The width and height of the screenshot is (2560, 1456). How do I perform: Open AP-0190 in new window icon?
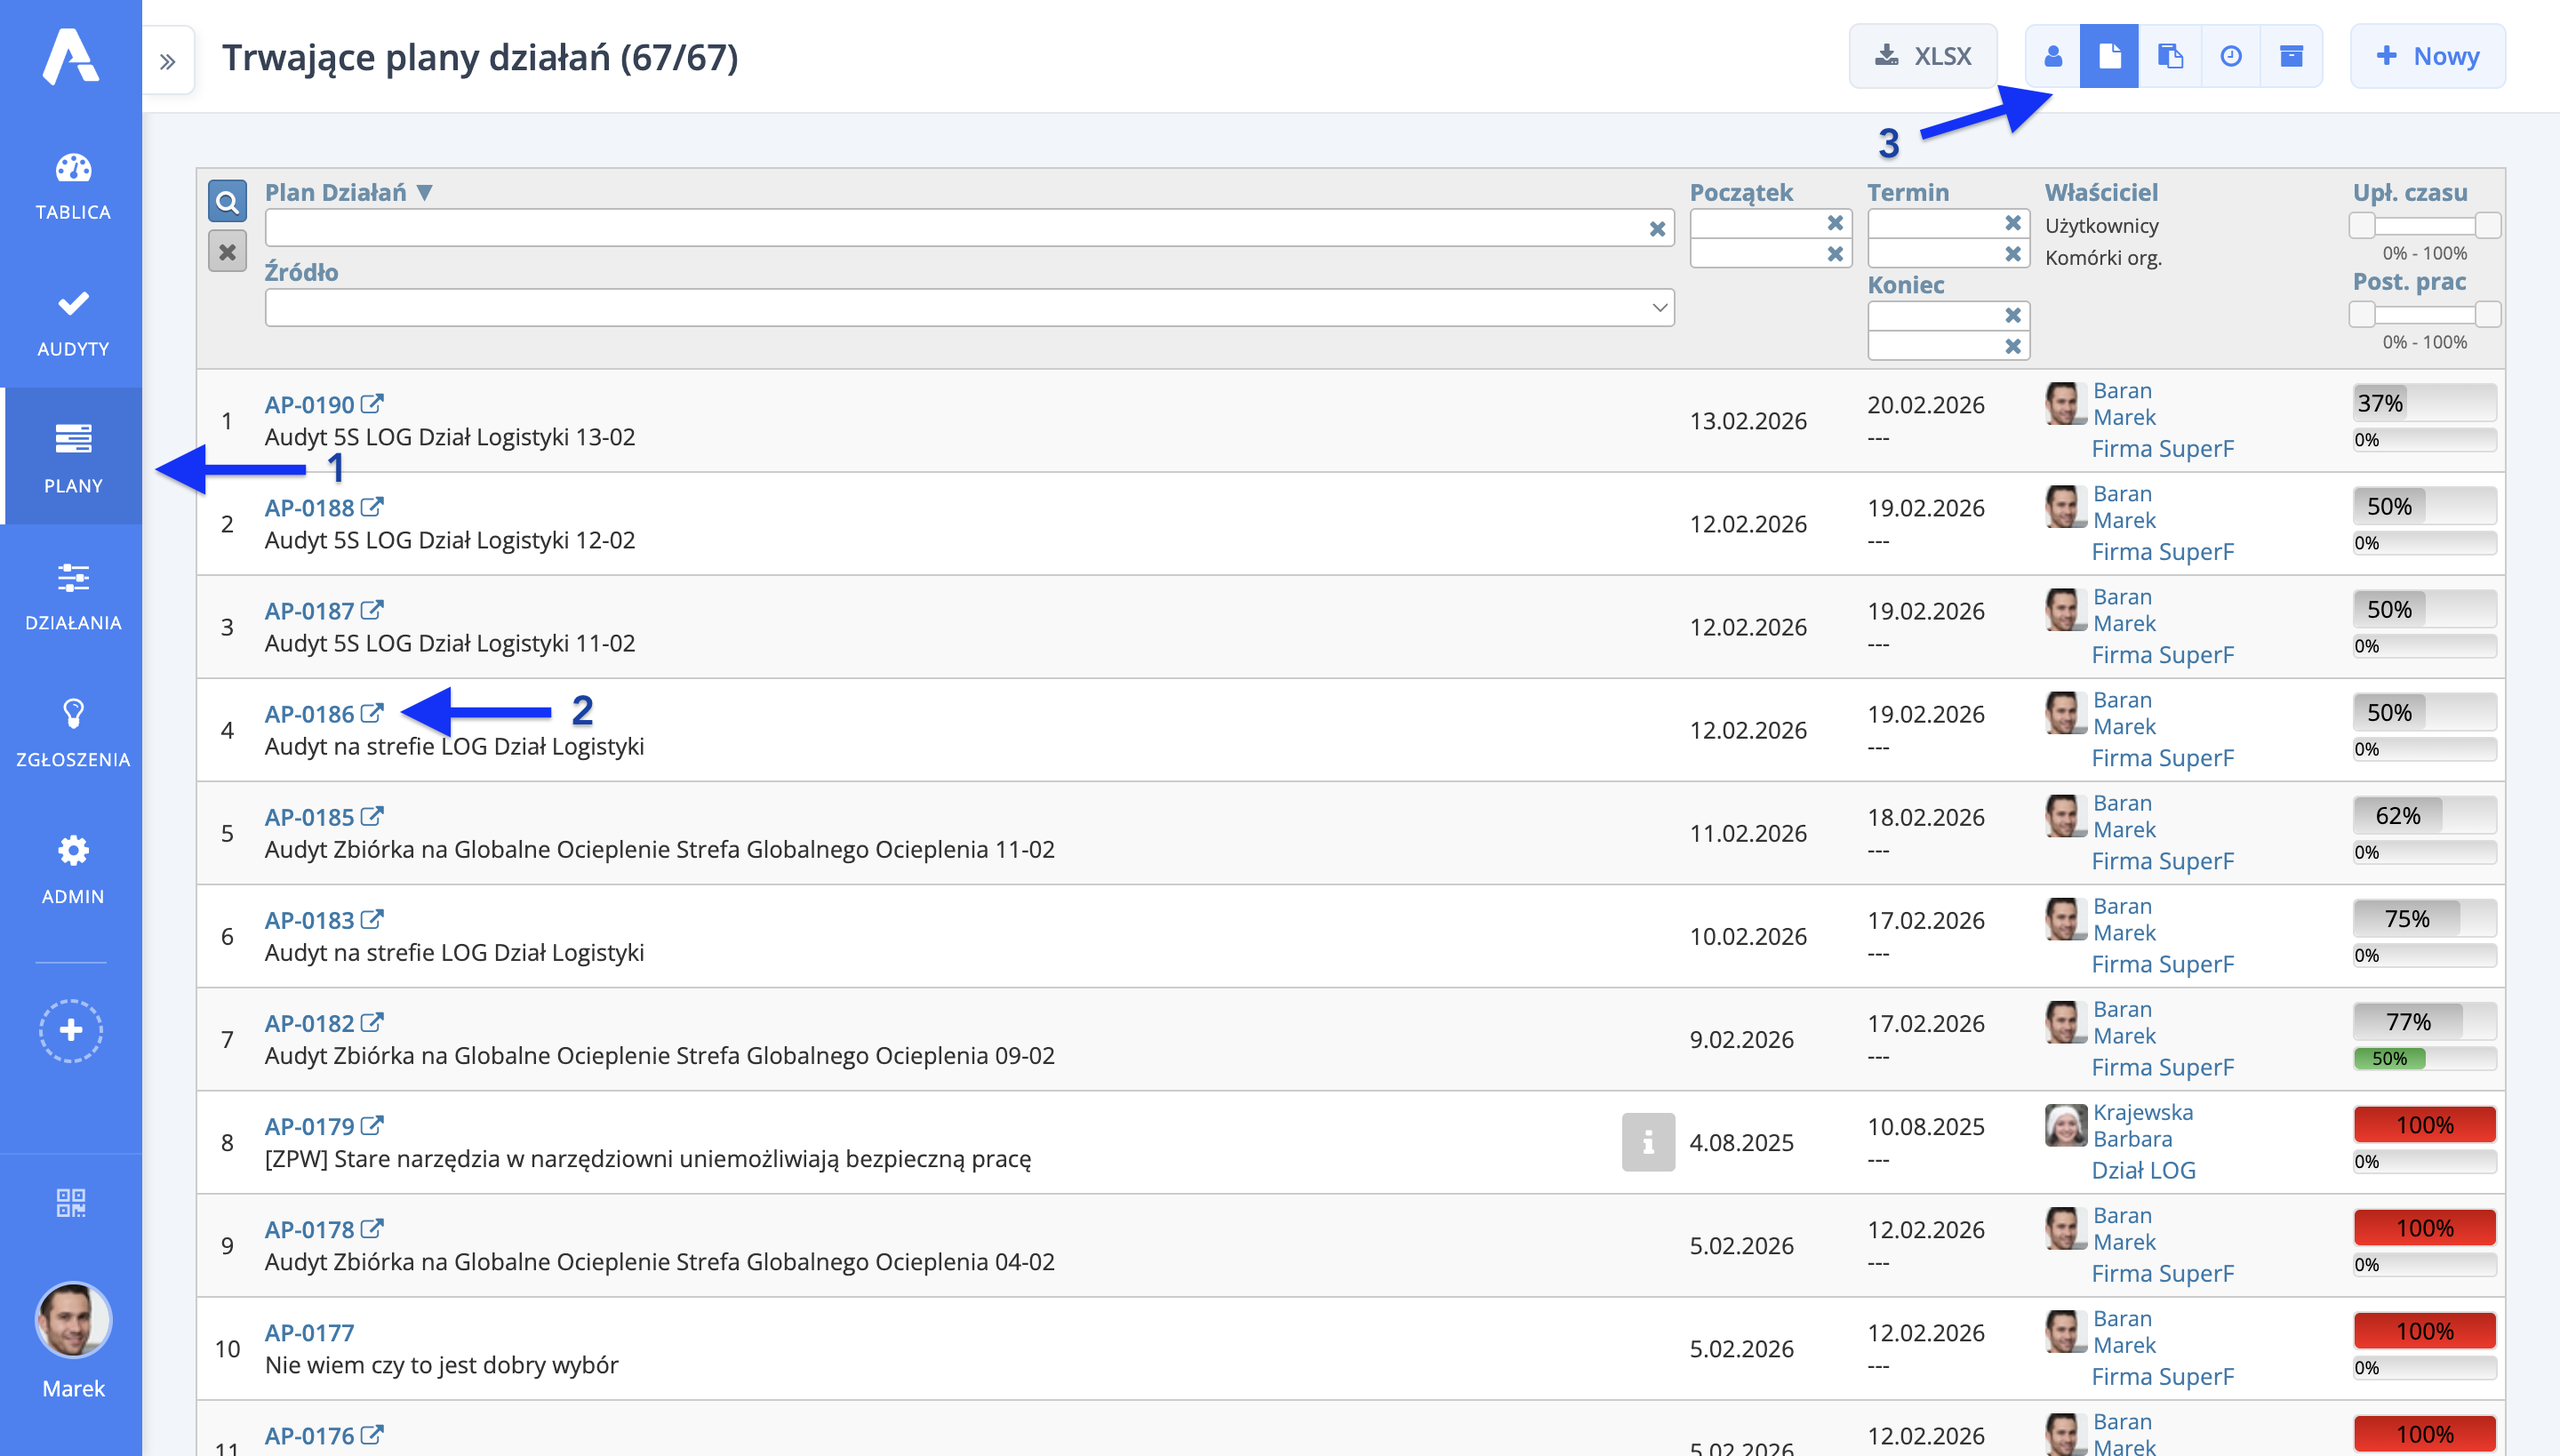[372, 404]
